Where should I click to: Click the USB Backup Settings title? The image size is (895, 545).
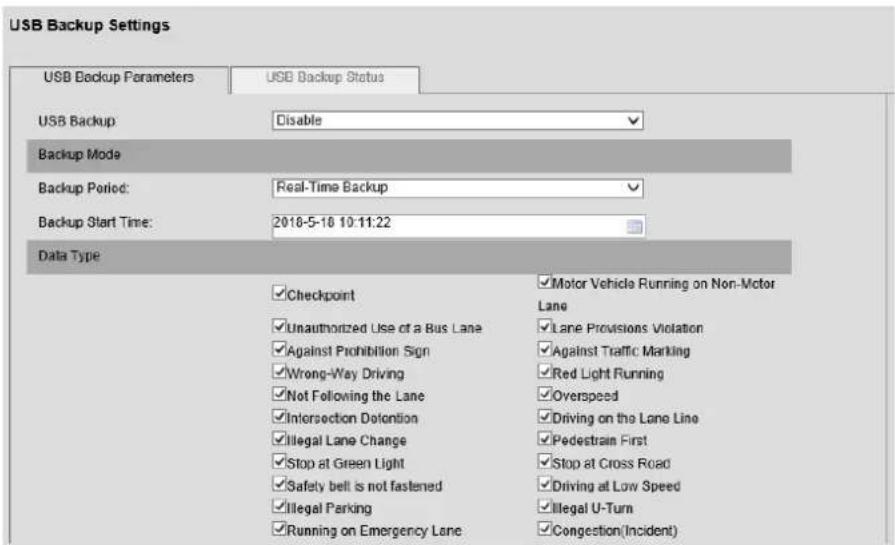[x=90, y=26]
